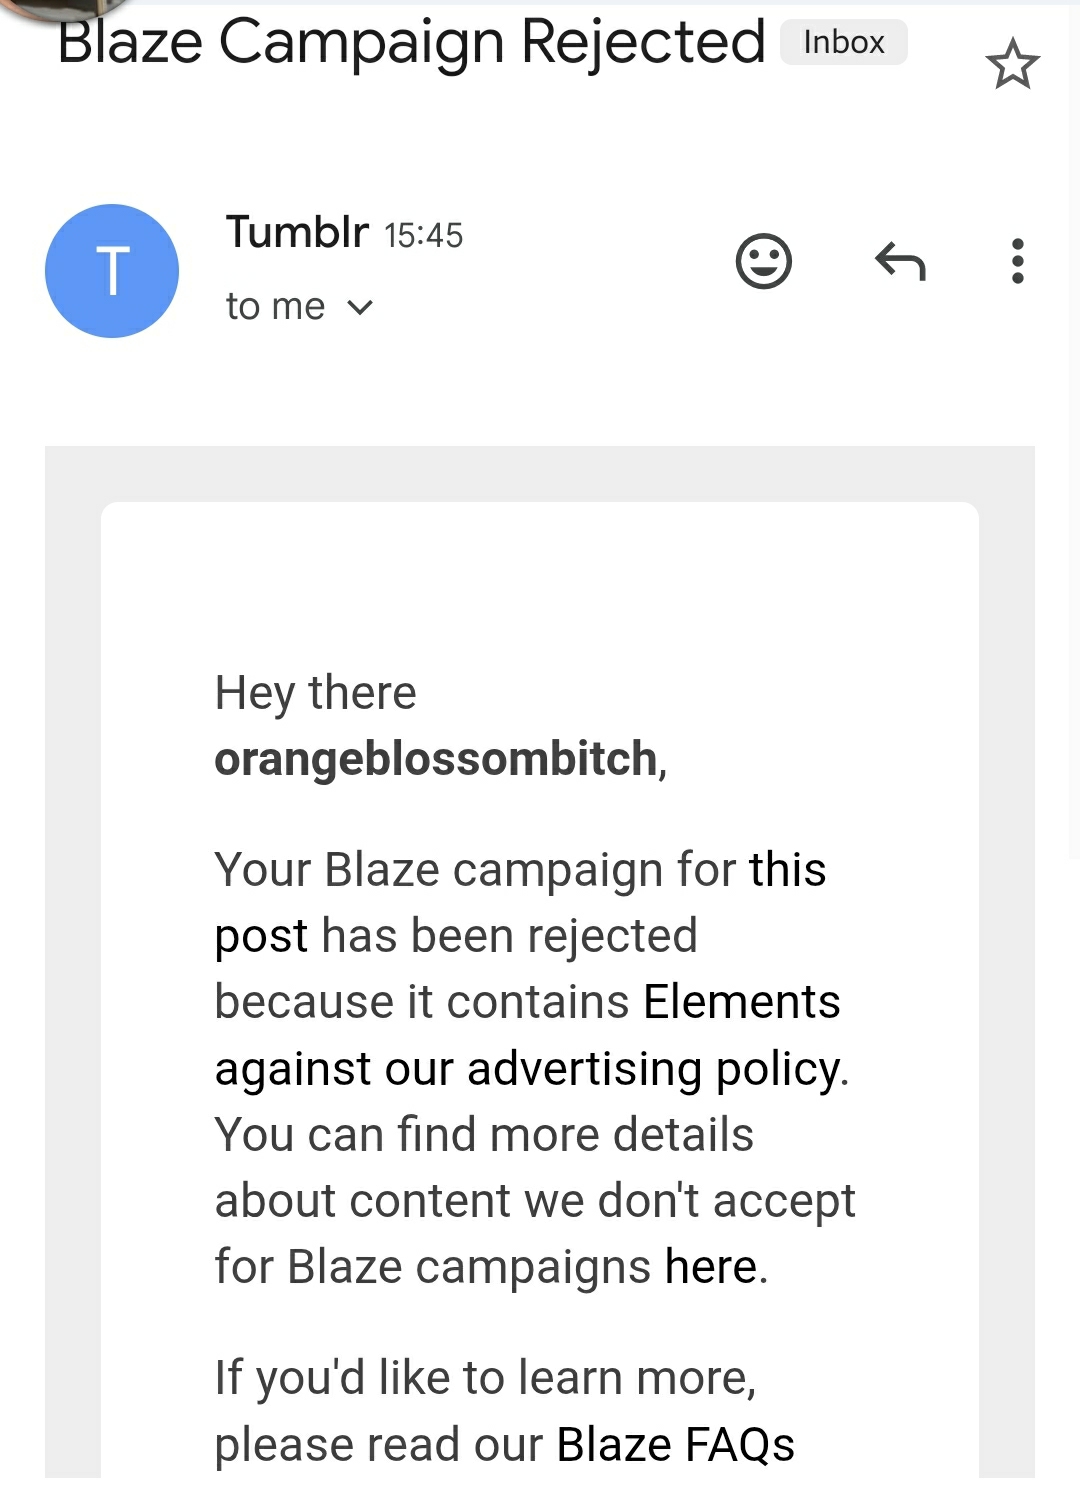Star the Blaze Campaign Rejected email
Image resolution: width=1080 pixels, height=1507 pixels.
[1012, 64]
